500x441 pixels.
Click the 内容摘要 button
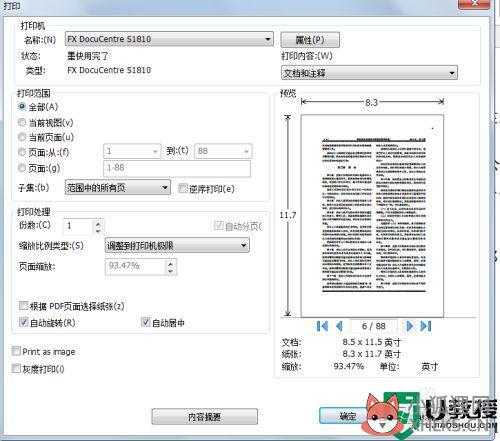coord(204,417)
